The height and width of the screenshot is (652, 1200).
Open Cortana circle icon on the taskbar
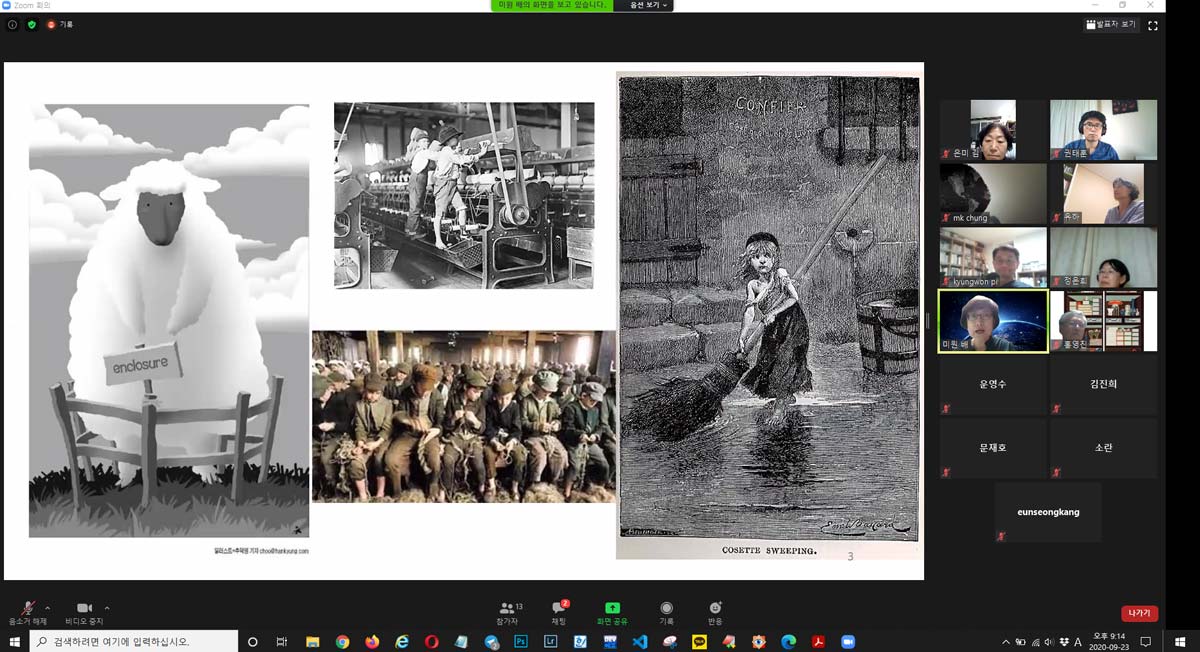tap(252, 641)
